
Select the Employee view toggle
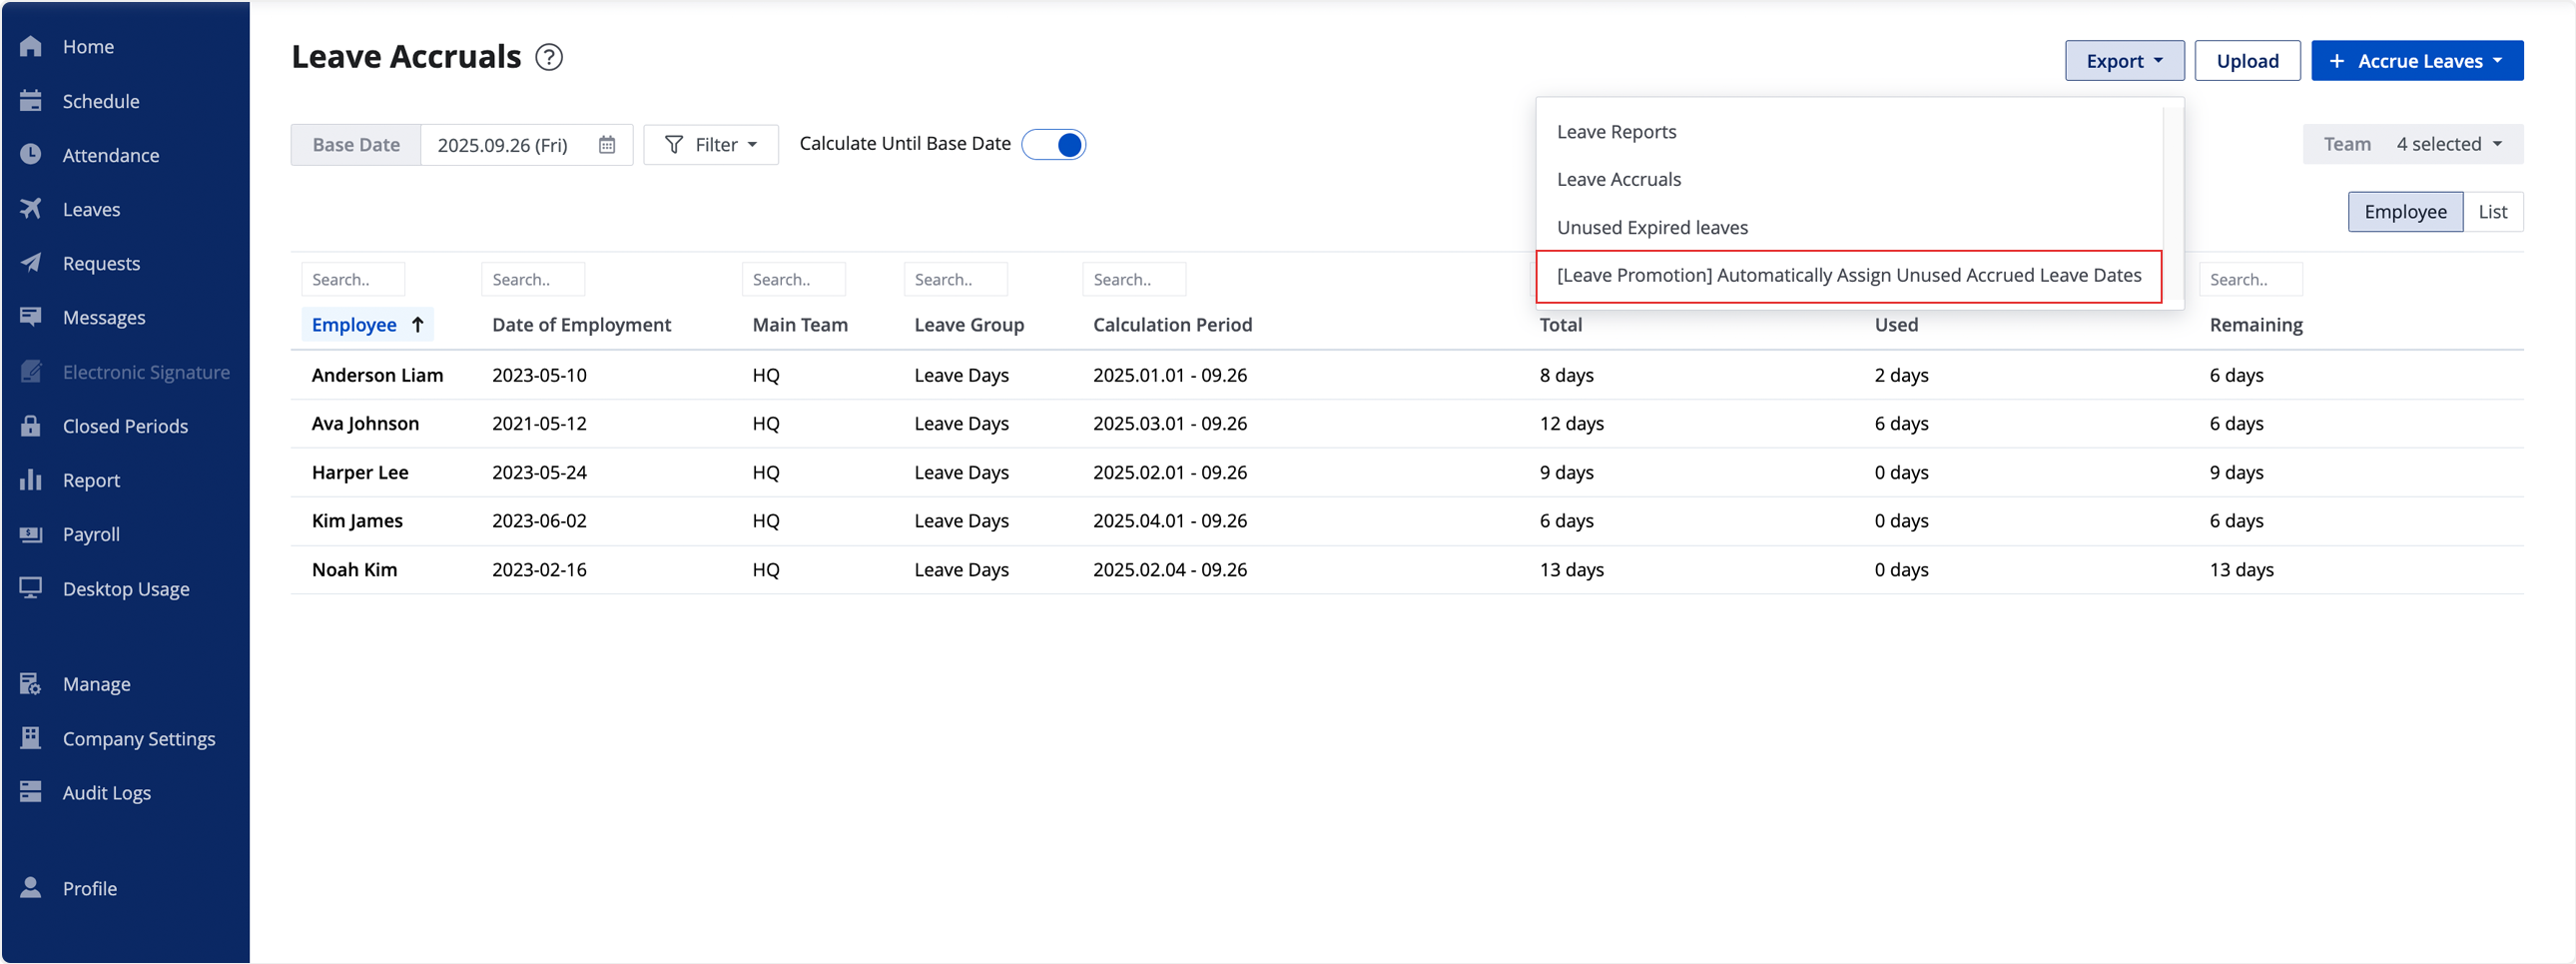click(x=2404, y=212)
